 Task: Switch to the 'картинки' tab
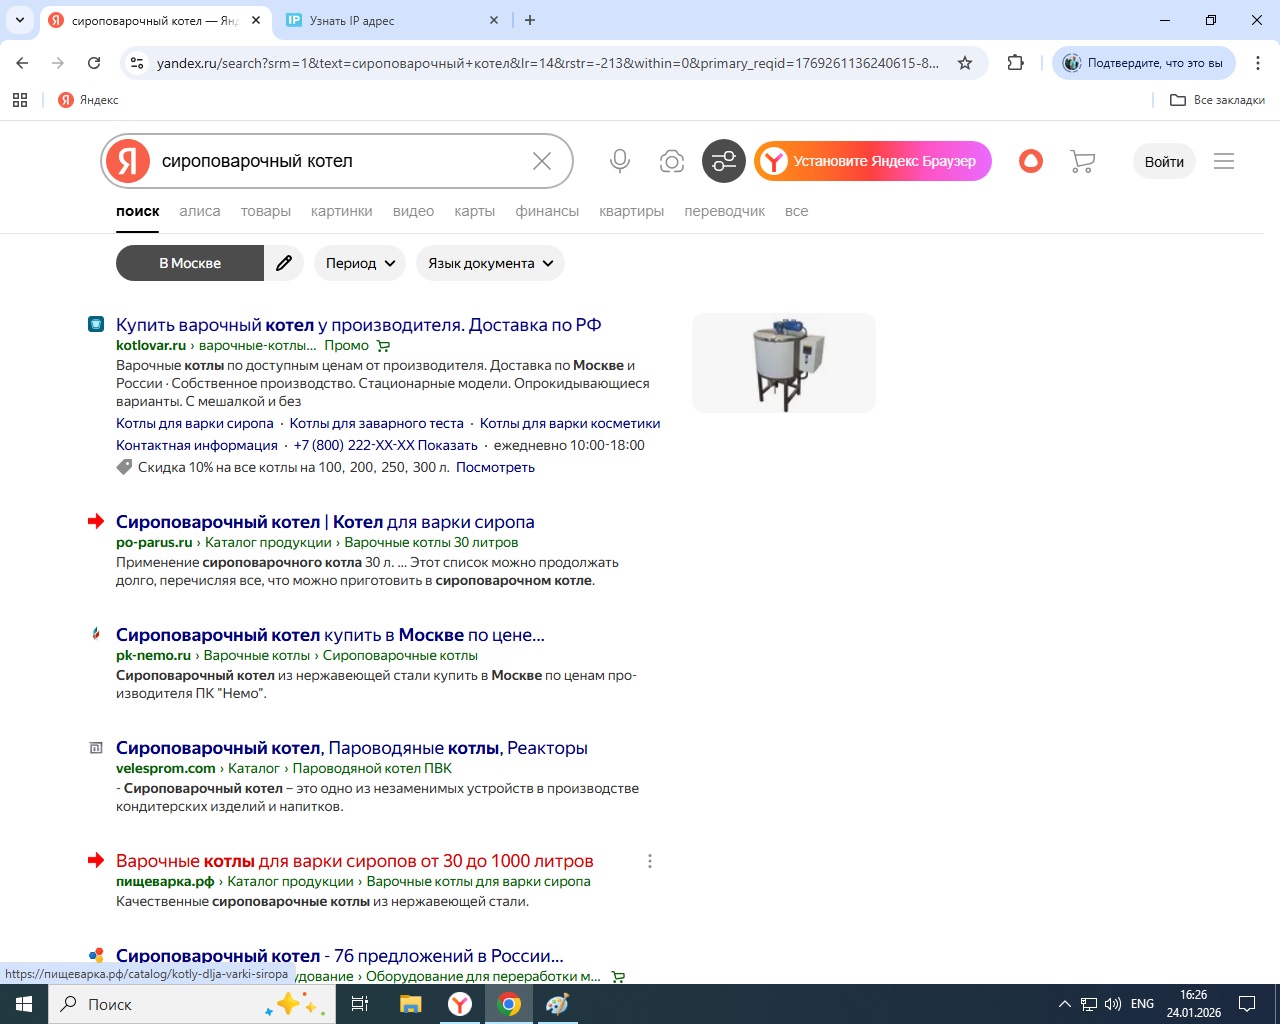click(342, 211)
